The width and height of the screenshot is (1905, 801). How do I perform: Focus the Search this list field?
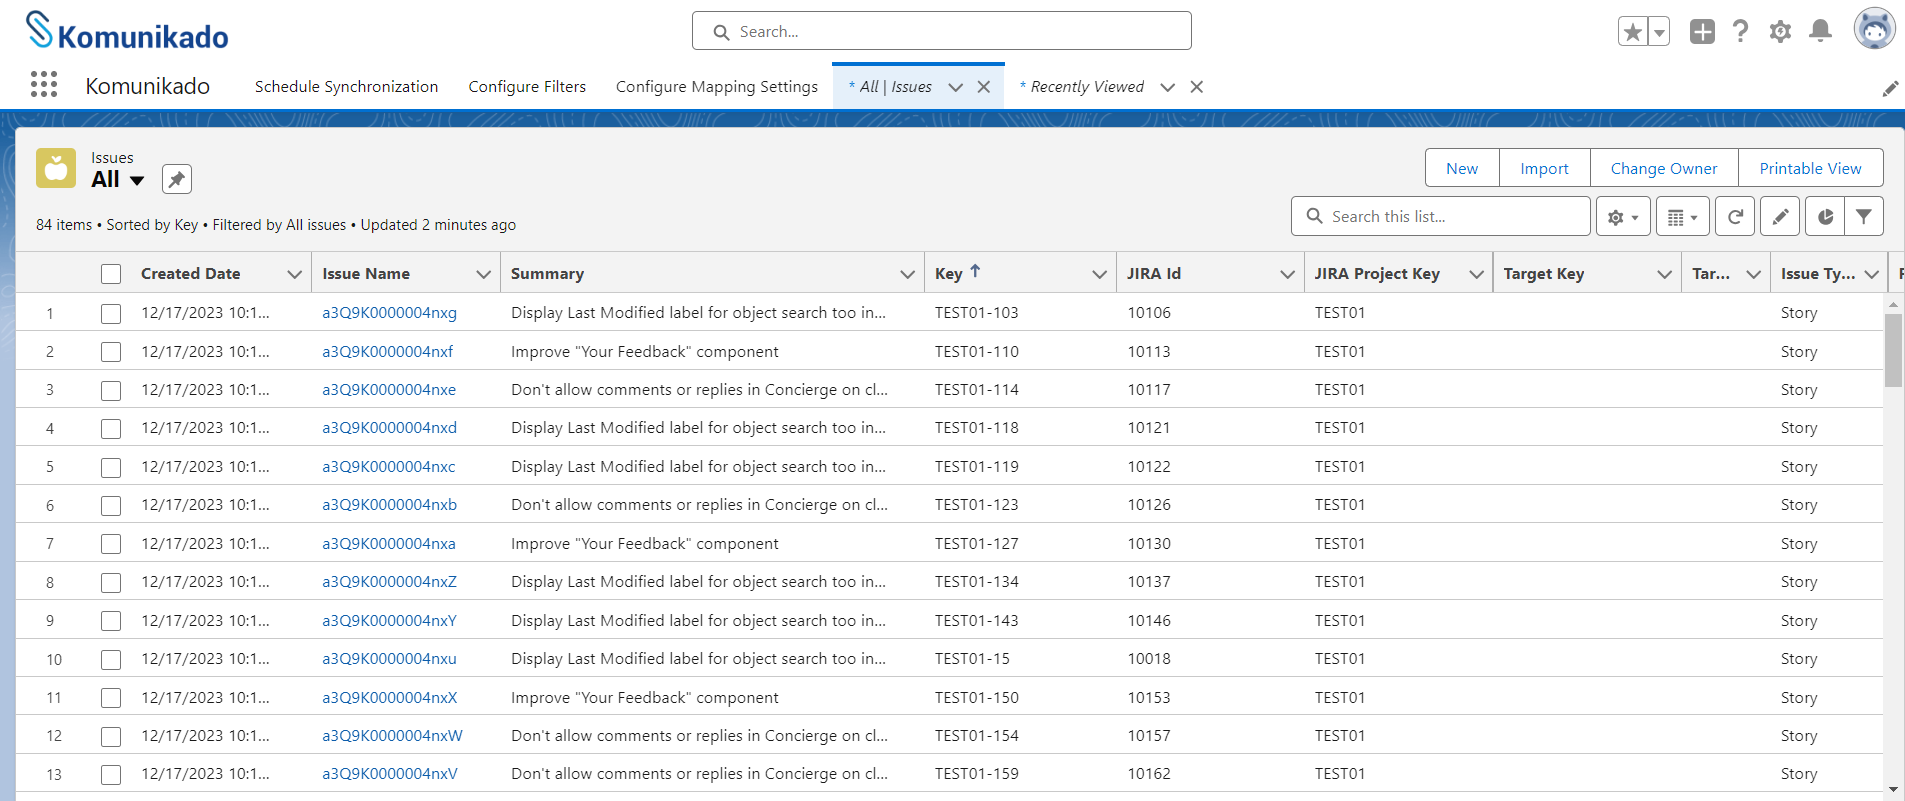click(1441, 216)
